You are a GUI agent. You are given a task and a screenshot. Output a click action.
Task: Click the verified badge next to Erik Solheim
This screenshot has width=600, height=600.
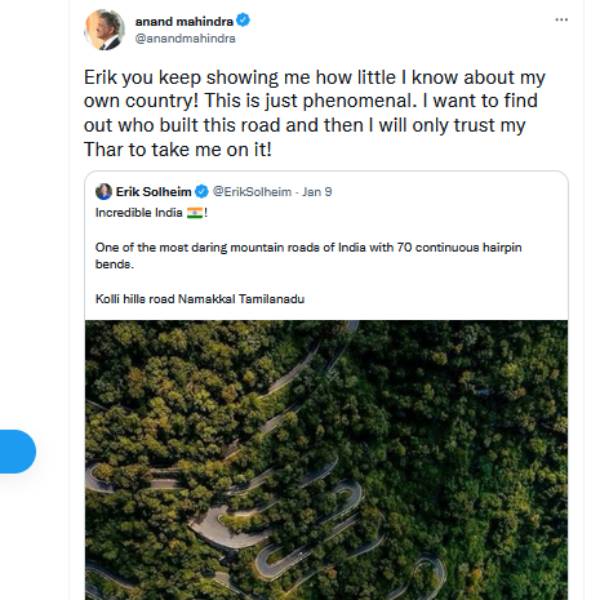point(201,191)
